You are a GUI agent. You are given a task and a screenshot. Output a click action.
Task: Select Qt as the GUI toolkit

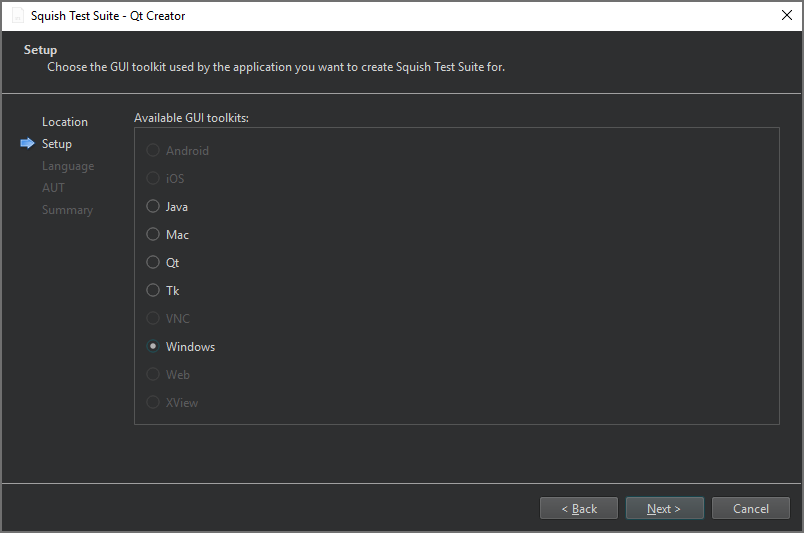153,263
